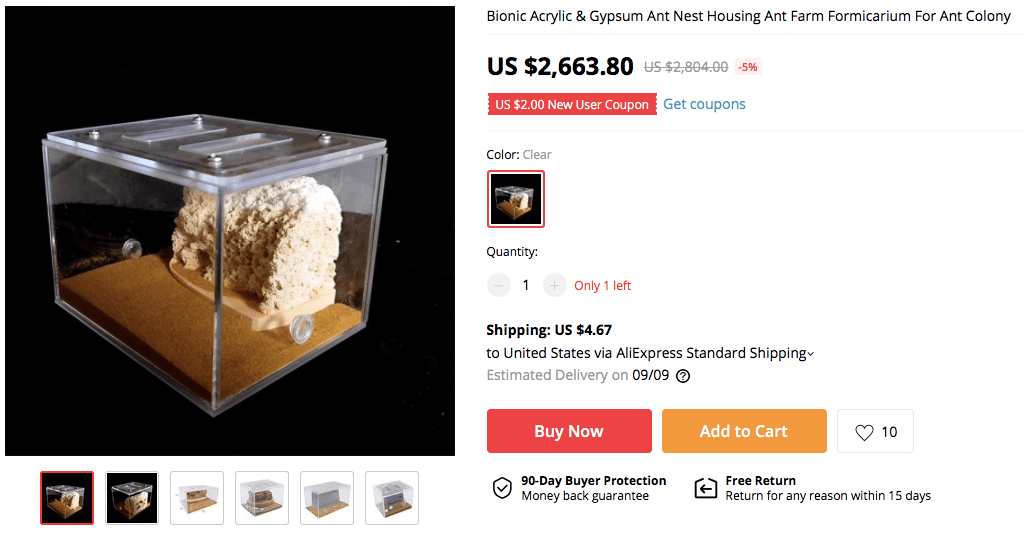This screenshot has height=534, width=1024.
Task: Increase quantity with the plus button
Action: (555, 285)
